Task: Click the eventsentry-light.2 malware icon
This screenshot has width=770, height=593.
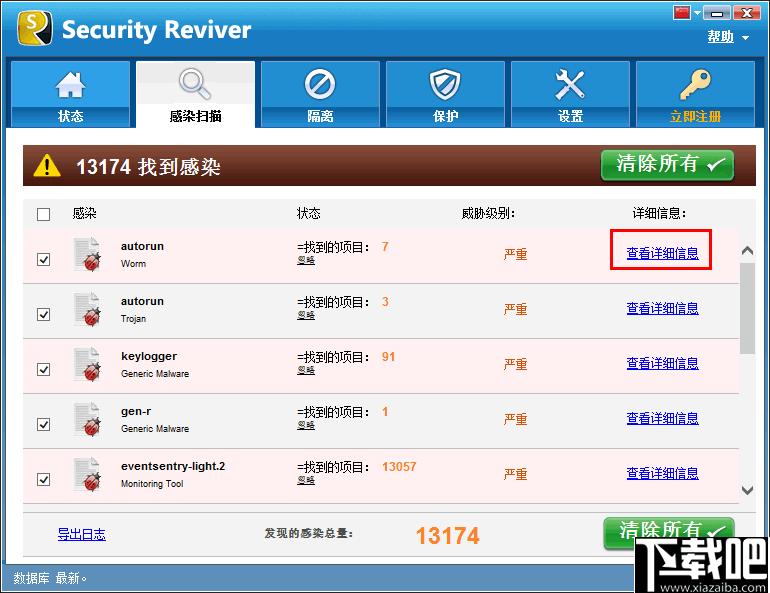Action: click(87, 474)
